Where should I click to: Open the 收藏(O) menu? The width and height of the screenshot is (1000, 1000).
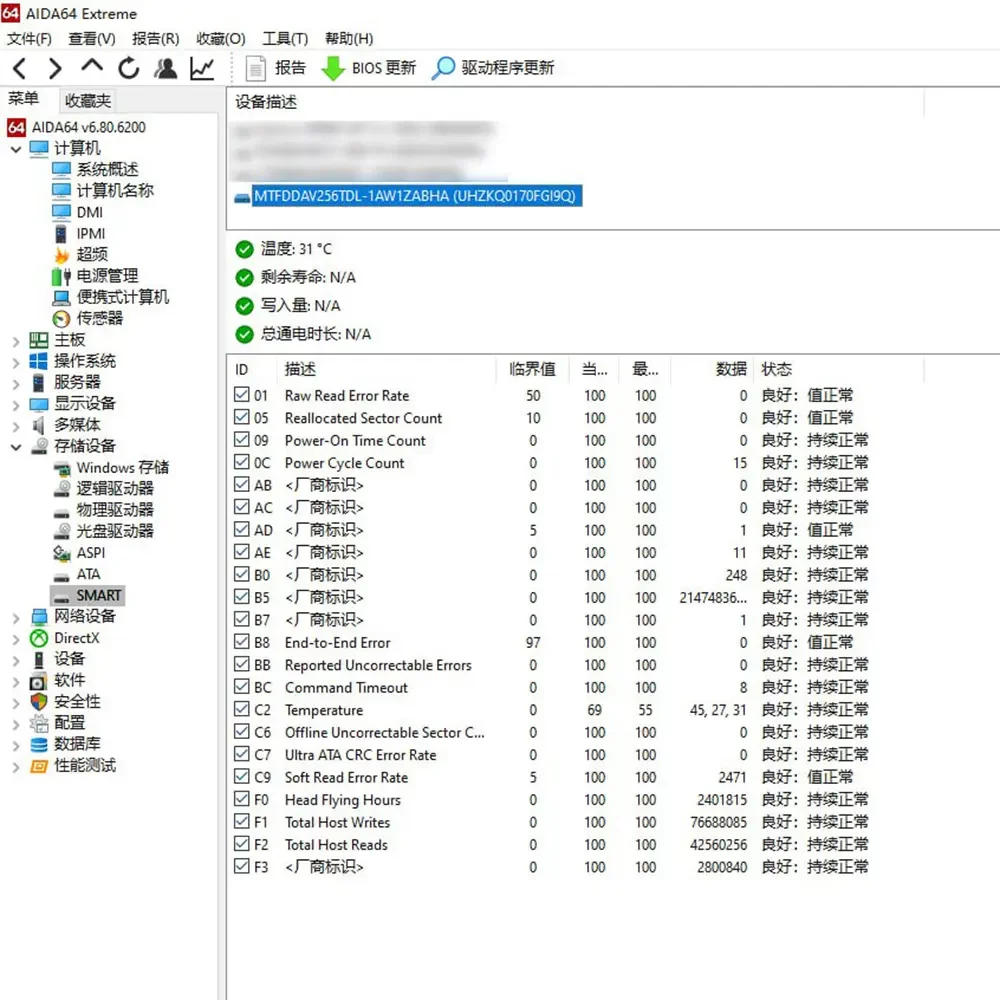click(x=221, y=39)
